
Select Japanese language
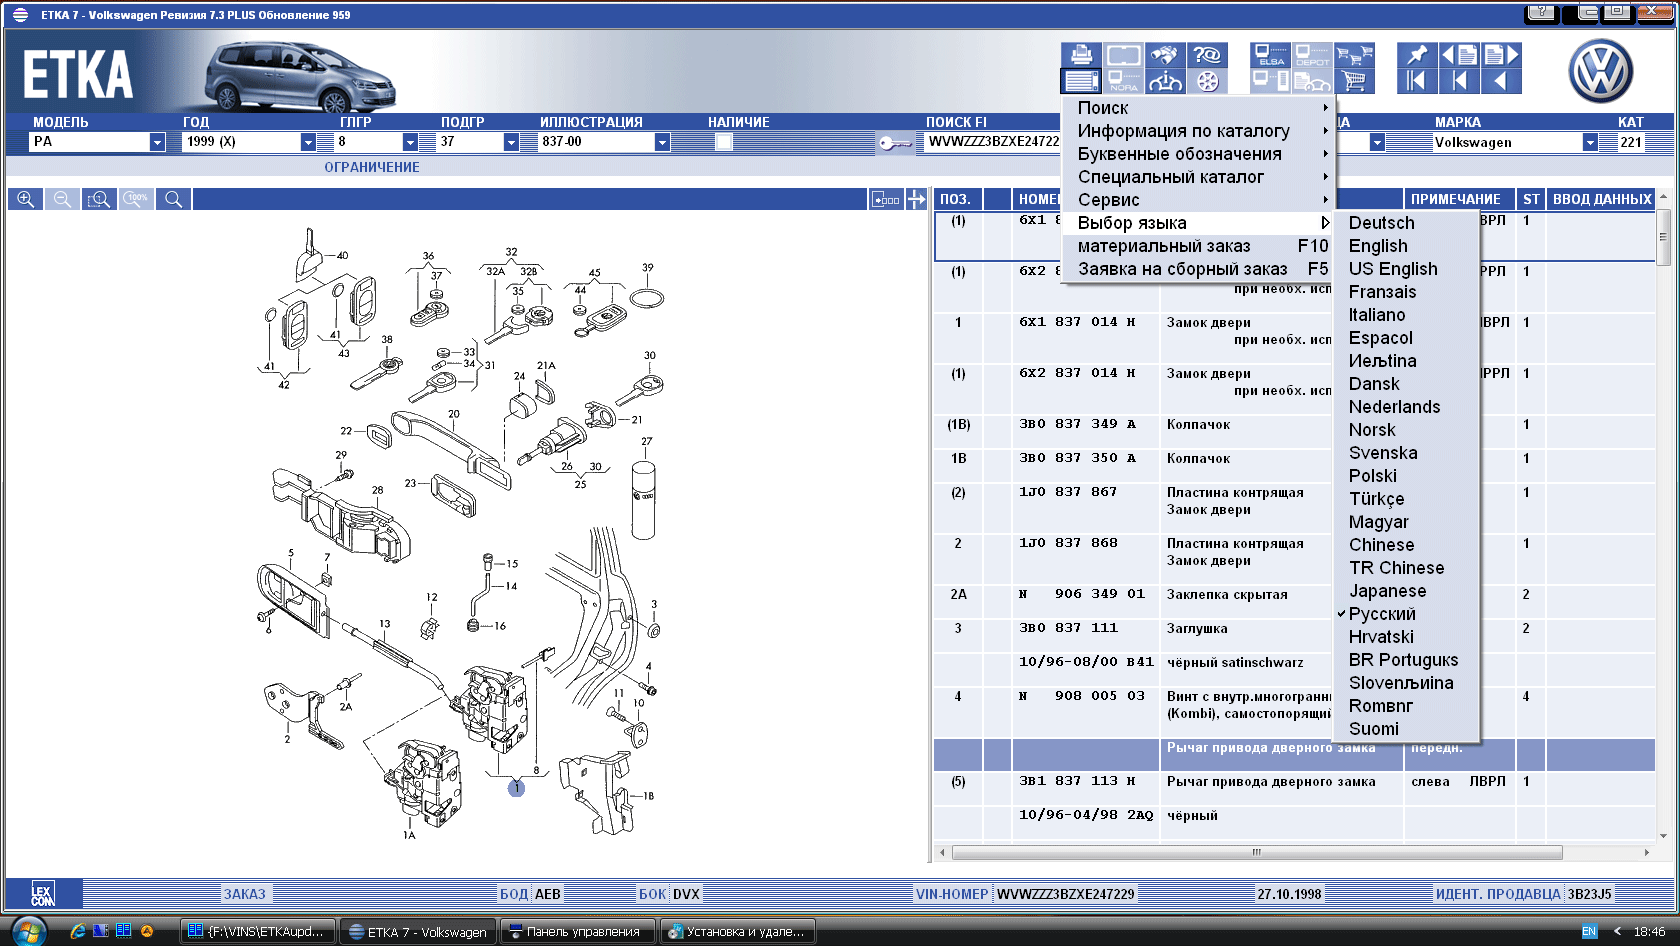(x=1408, y=591)
